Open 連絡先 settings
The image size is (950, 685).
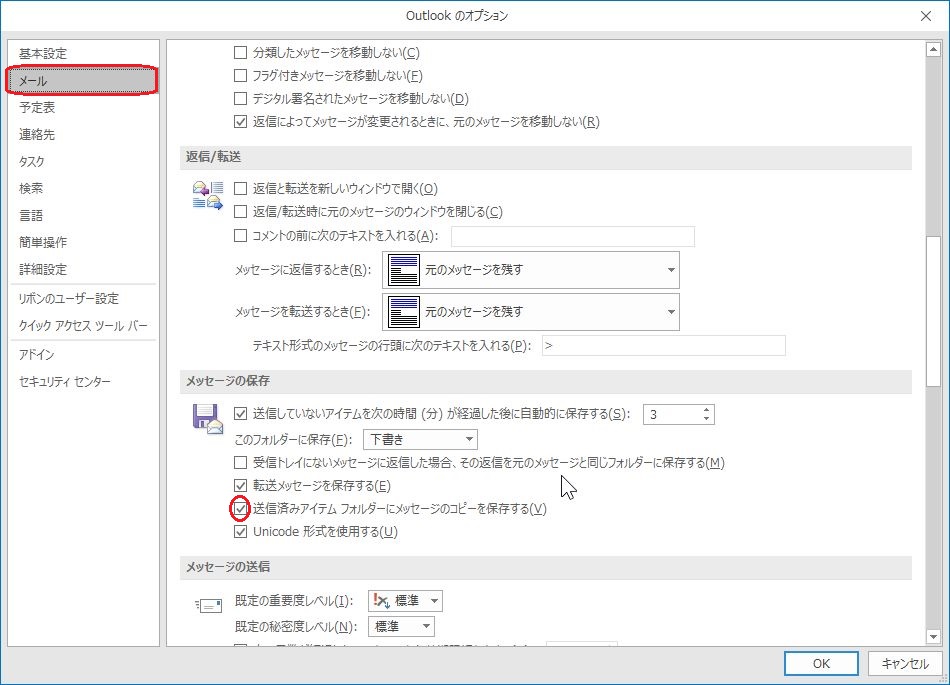82,134
